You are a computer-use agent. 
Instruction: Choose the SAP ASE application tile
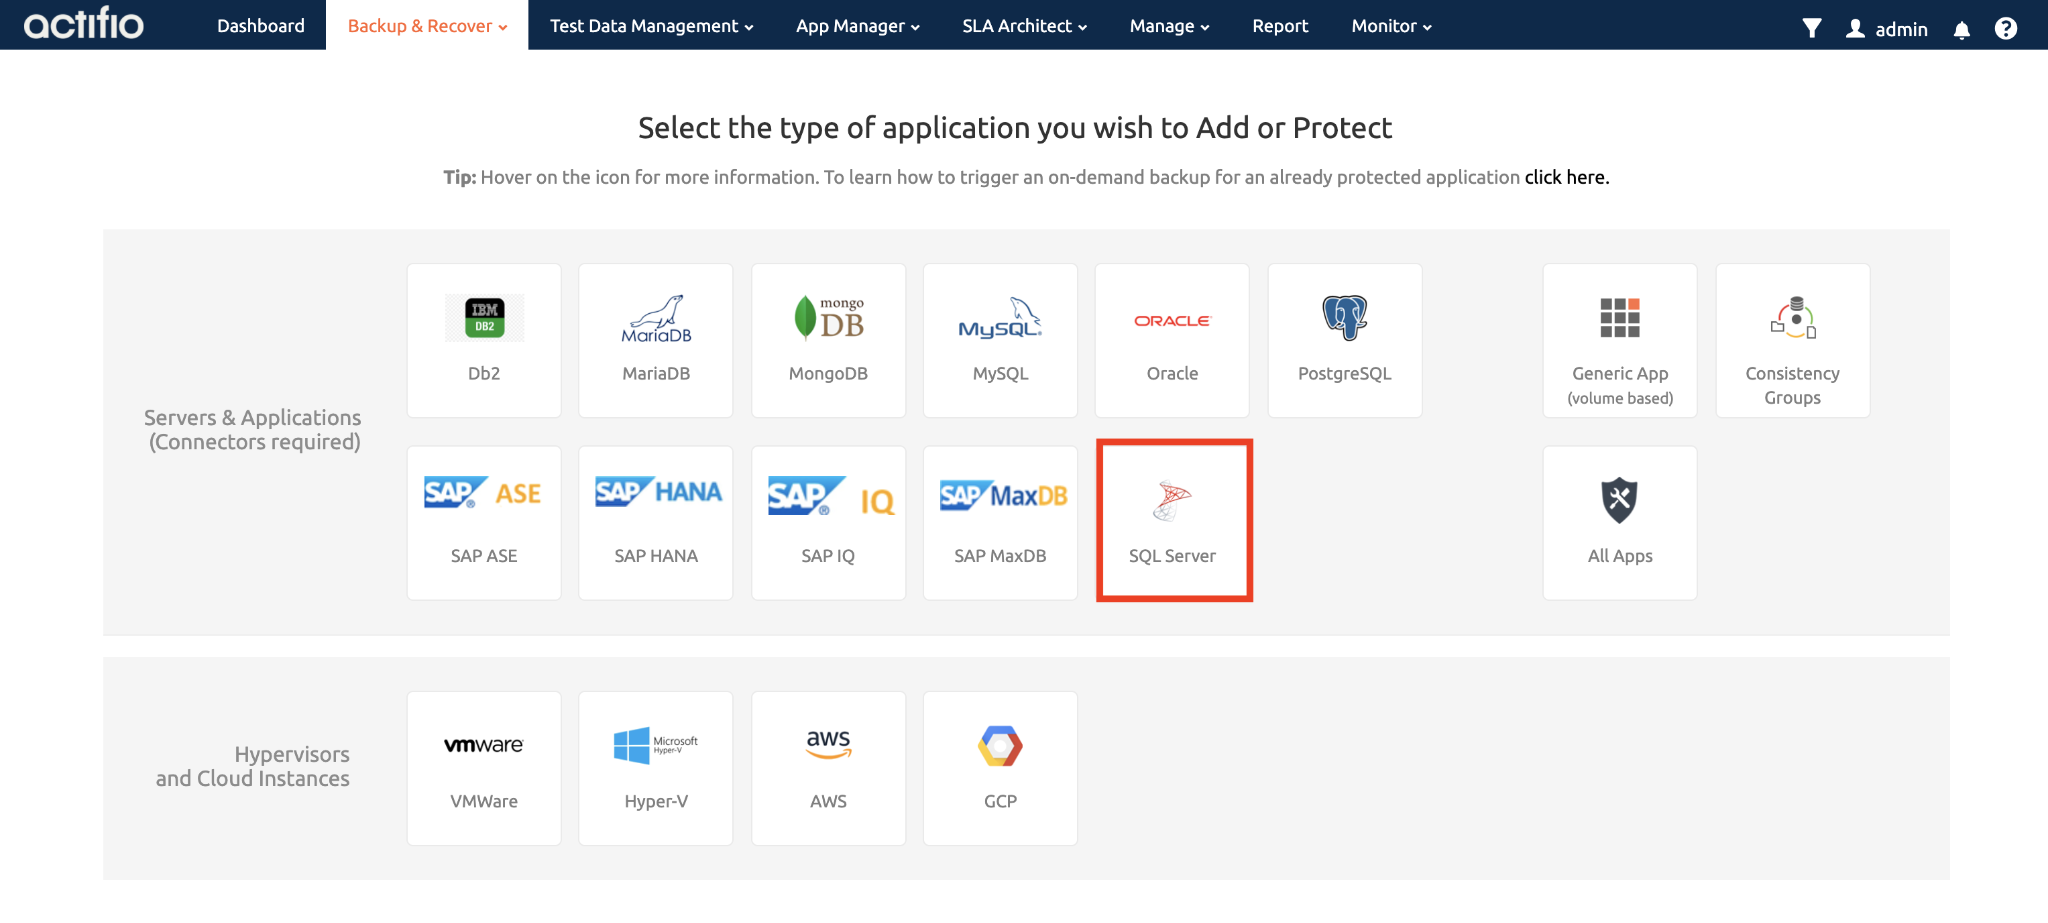point(484,523)
